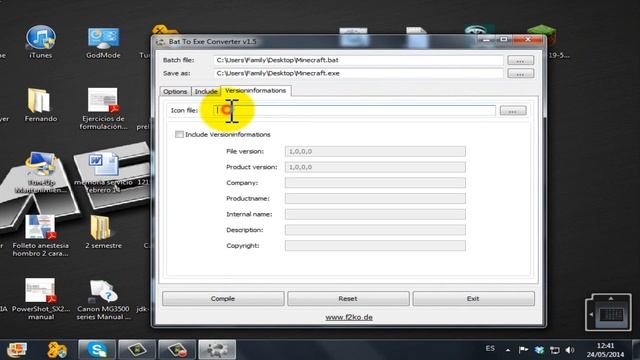640x360 pixels.
Task: Open the Fernando folder on desktop
Action: click(40, 105)
